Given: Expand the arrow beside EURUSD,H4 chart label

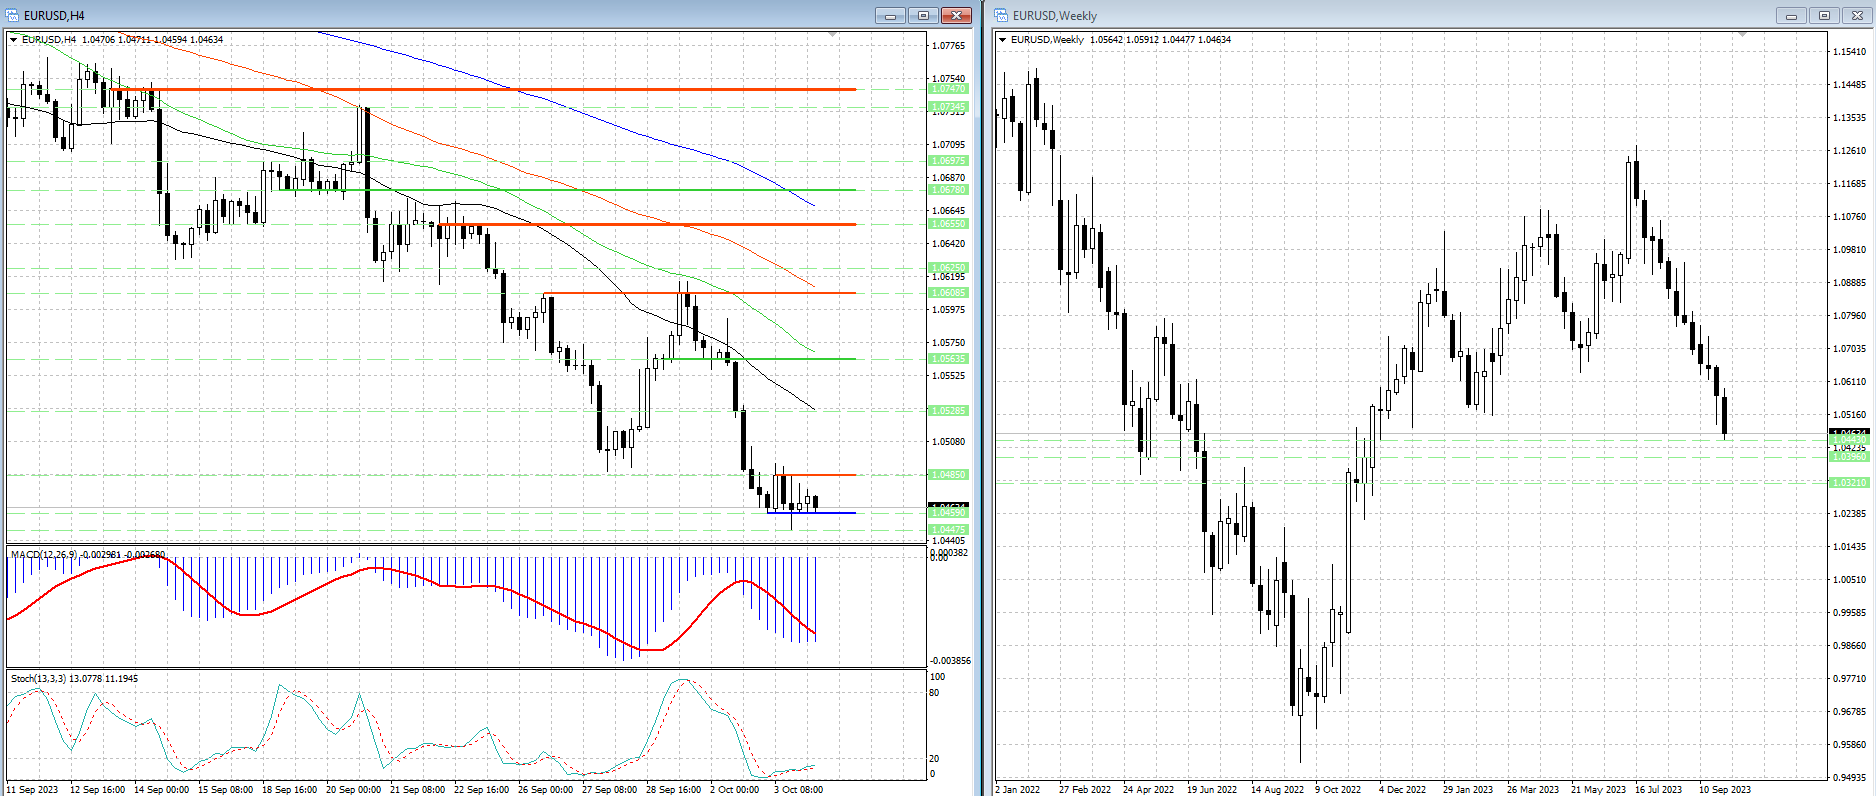Looking at the screenshot, I should click(x=13, y=40).
